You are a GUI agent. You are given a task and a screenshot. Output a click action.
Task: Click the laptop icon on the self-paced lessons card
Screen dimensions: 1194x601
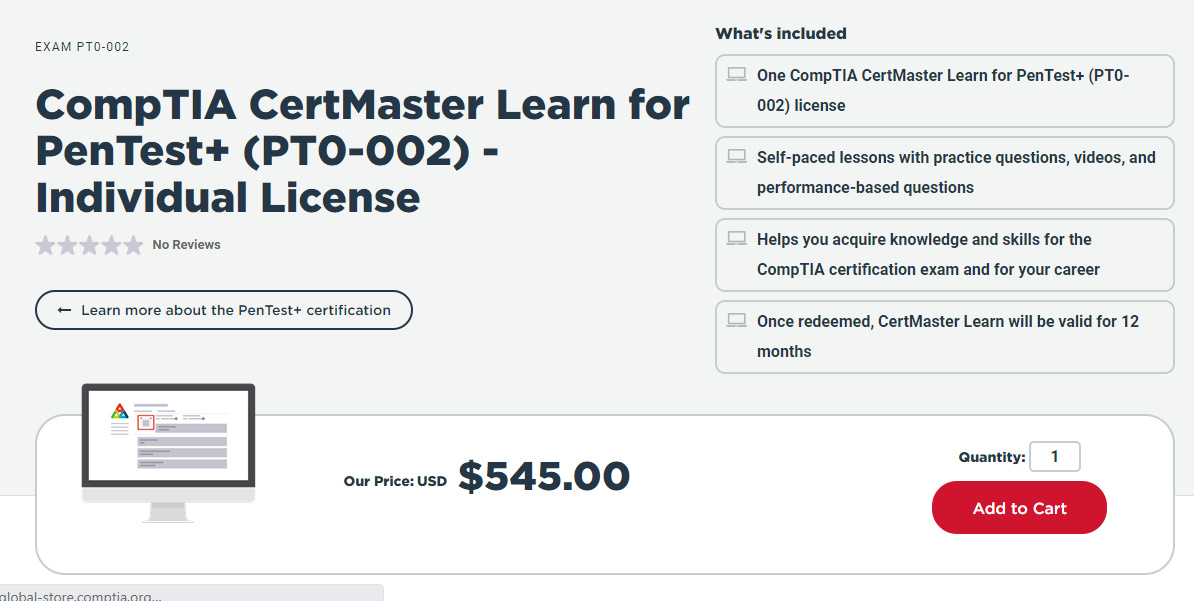point(737,155)
